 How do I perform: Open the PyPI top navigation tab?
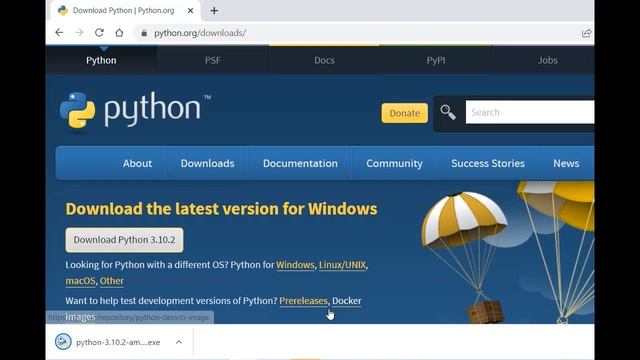[436, 60]
